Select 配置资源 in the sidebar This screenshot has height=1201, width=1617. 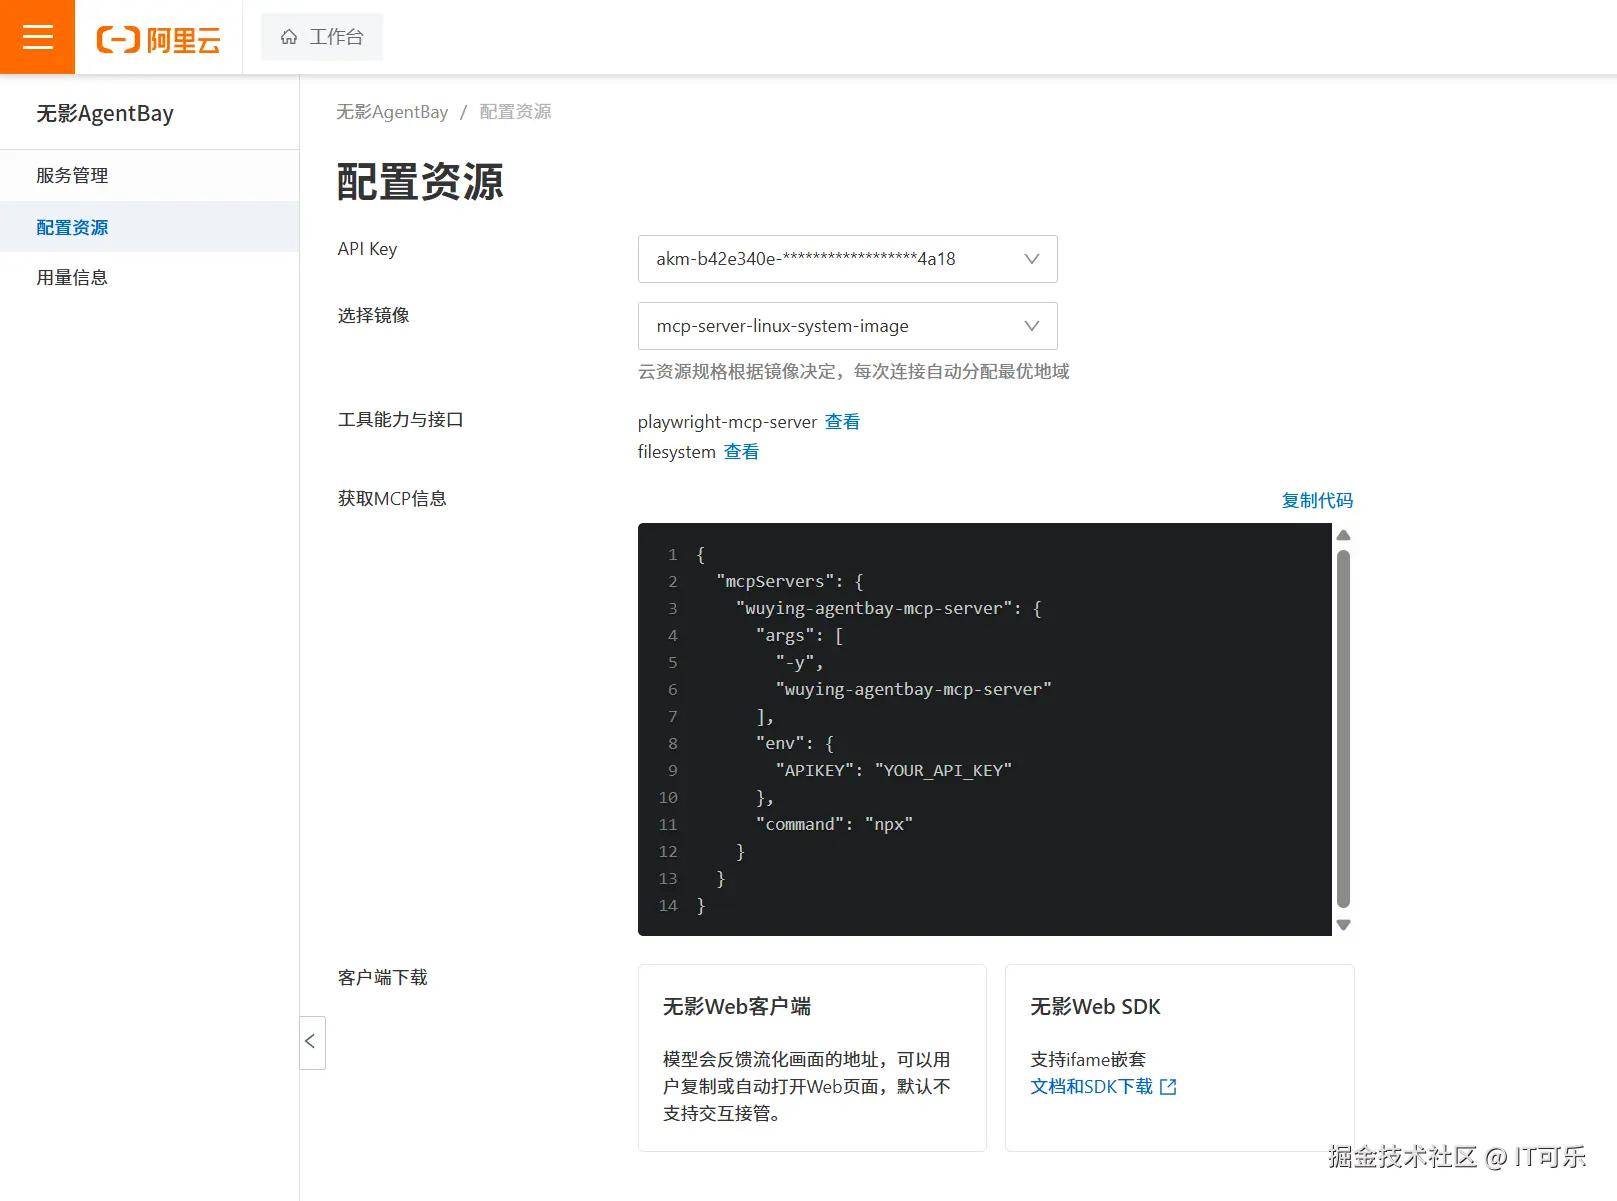click(x=150, y=227)
